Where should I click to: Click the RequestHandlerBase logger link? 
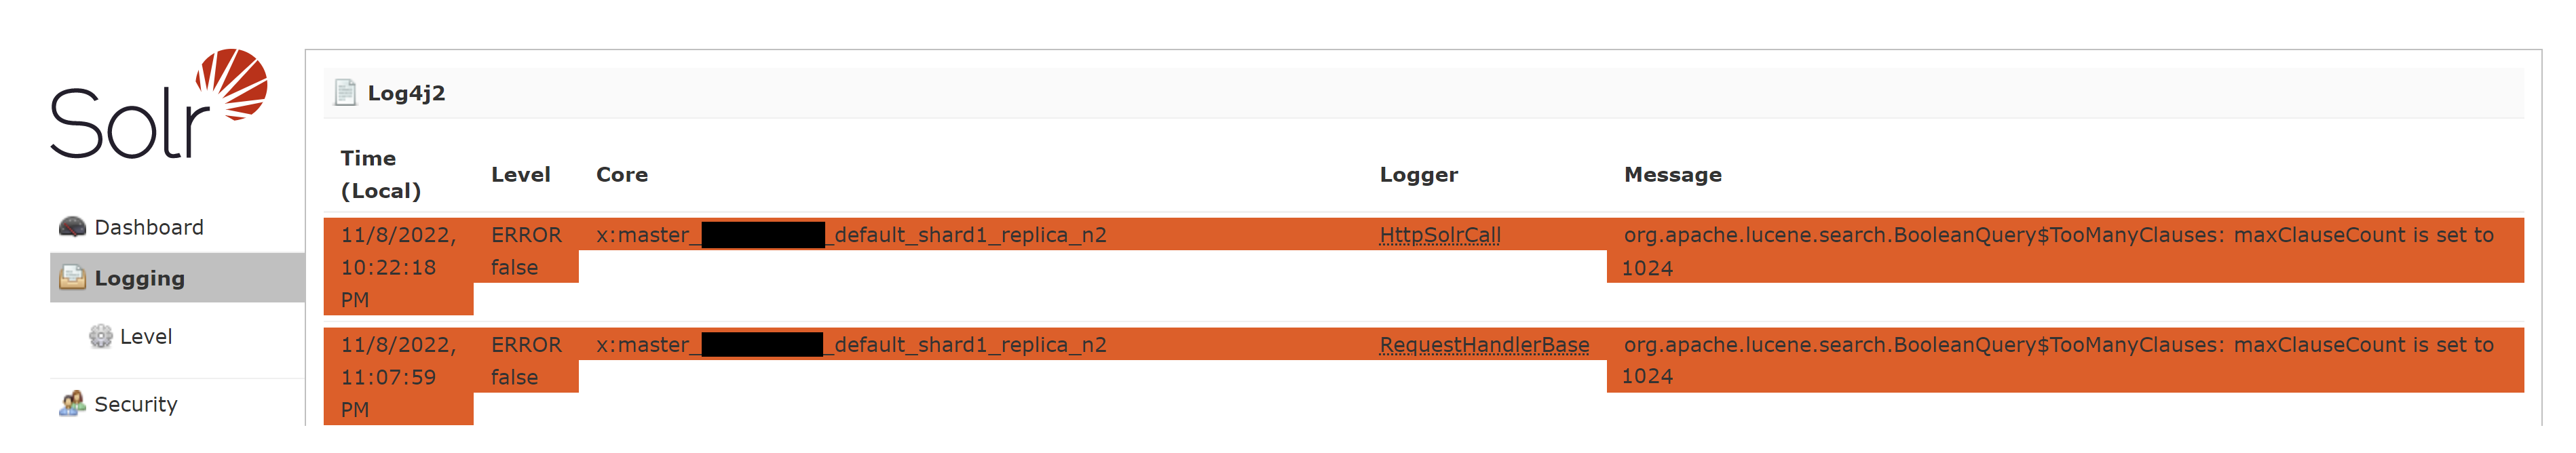(1484, 345)
